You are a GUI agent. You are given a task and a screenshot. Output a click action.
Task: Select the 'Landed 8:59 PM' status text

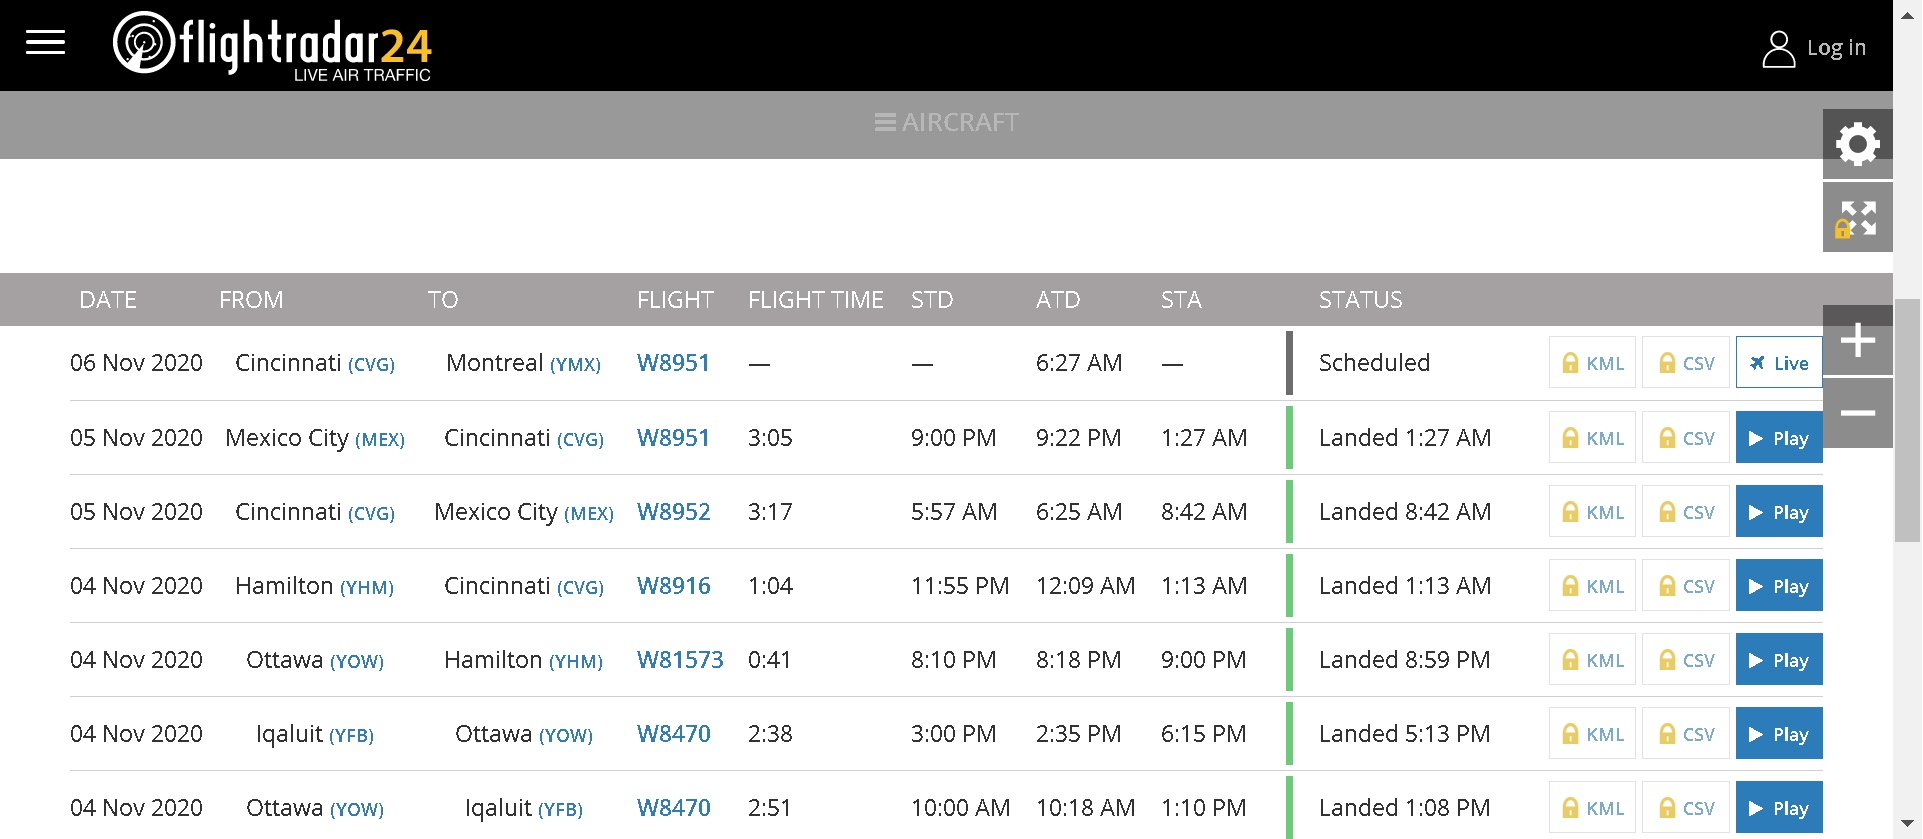[1404, 660]
